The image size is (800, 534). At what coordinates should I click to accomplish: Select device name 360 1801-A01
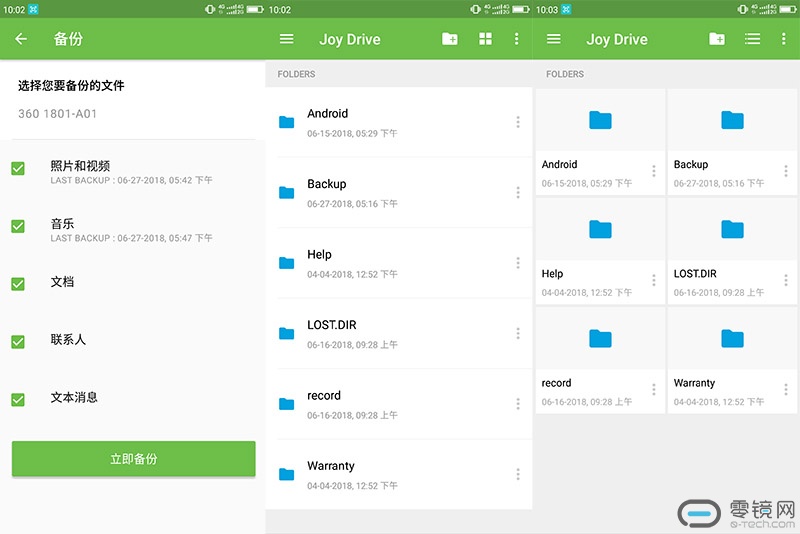[x=58, y=114]
